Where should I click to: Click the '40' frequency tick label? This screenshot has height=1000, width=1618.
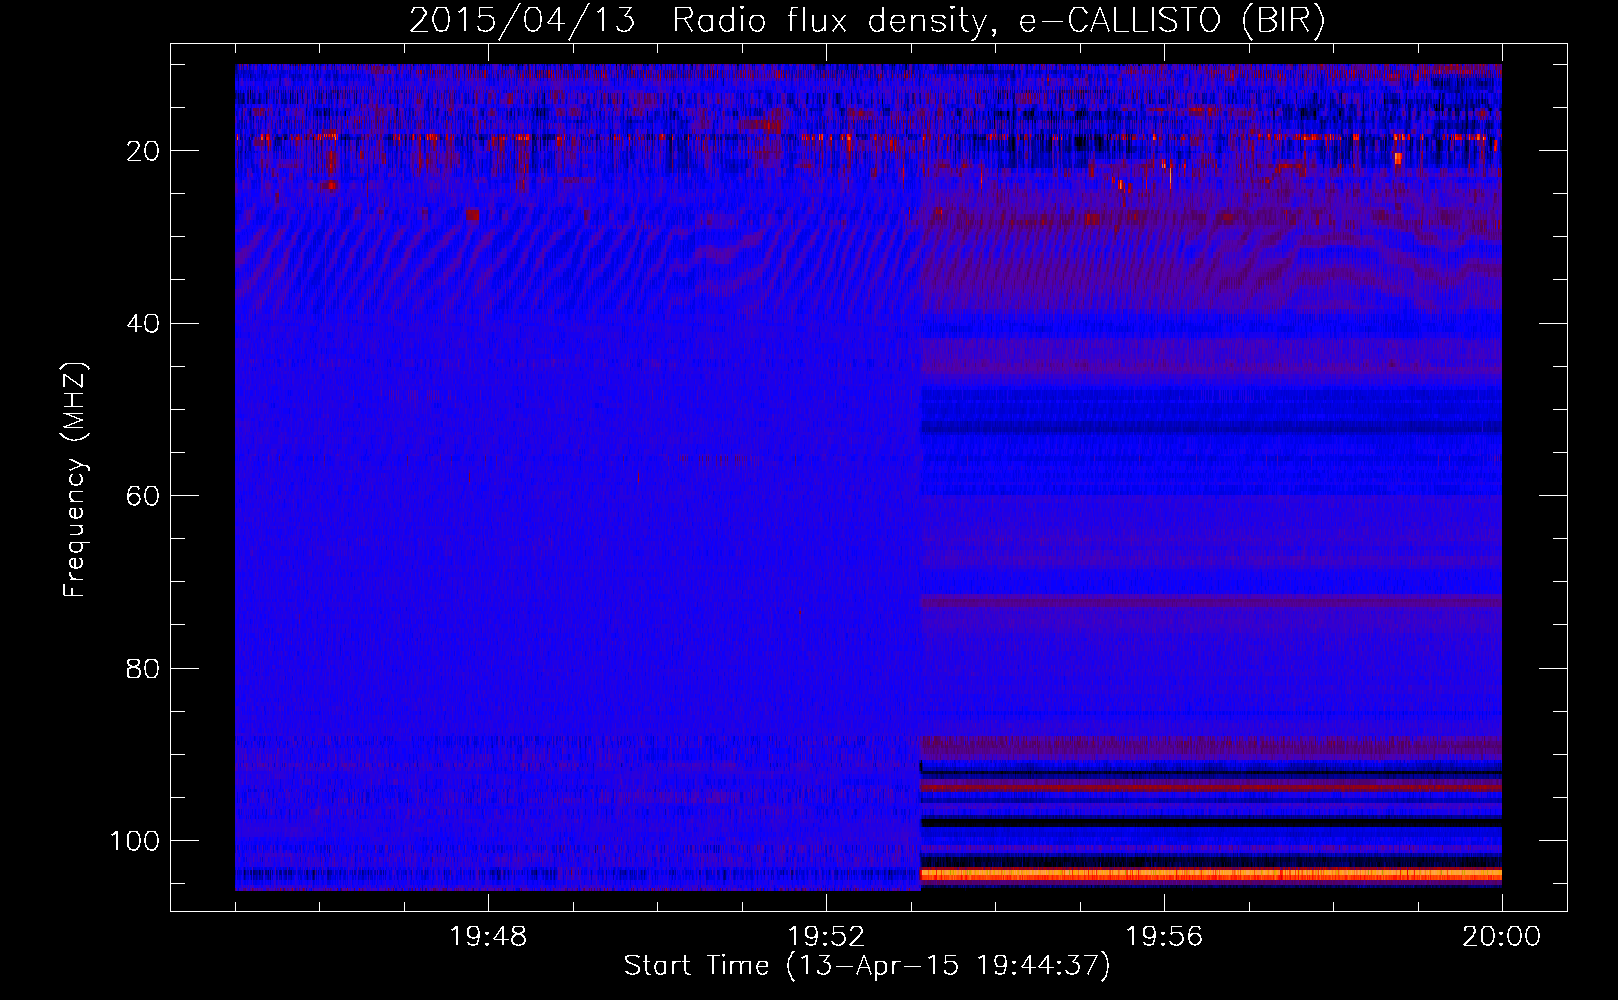(143, 324)
